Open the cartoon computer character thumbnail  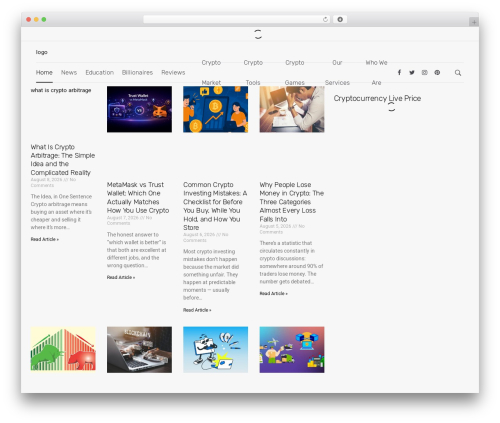point(215,349)
